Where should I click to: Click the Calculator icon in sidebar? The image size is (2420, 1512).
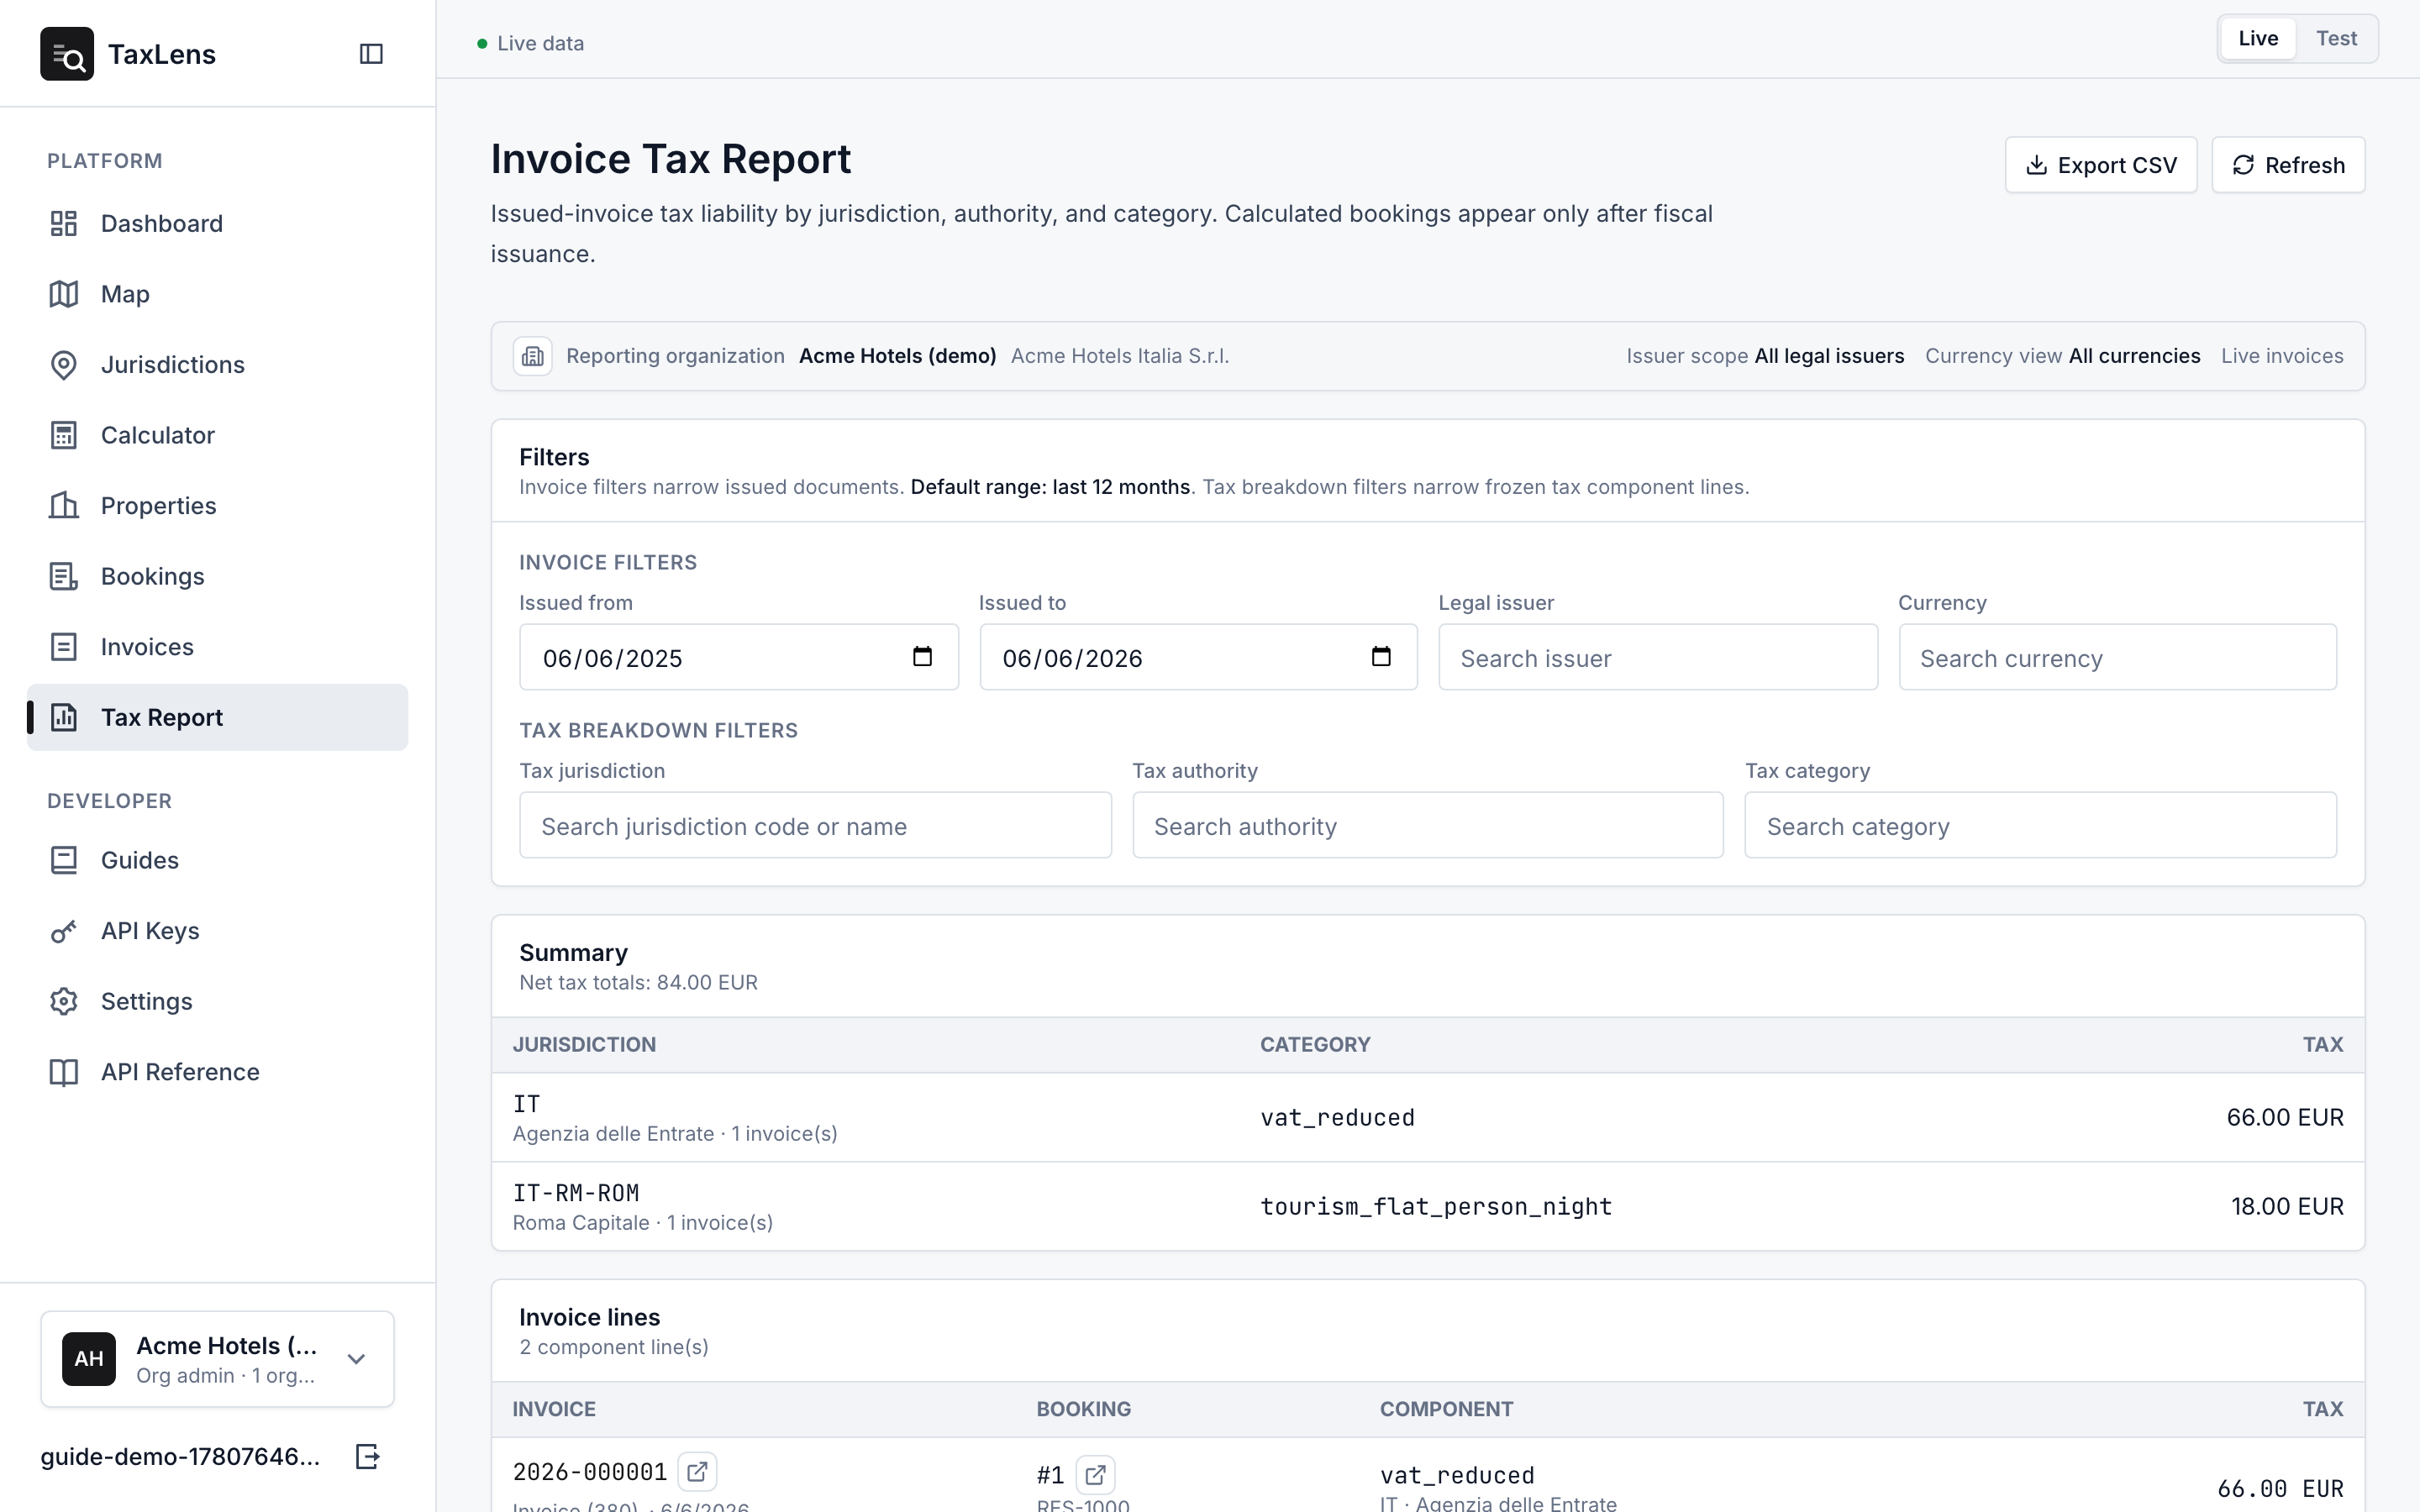click(x=64, y=435)
